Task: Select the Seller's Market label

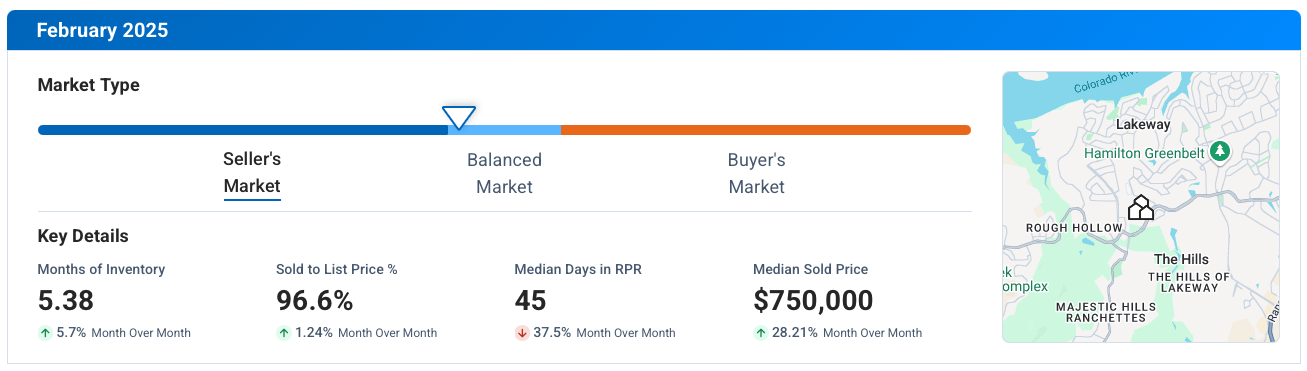Action: (x=252, y=173)
